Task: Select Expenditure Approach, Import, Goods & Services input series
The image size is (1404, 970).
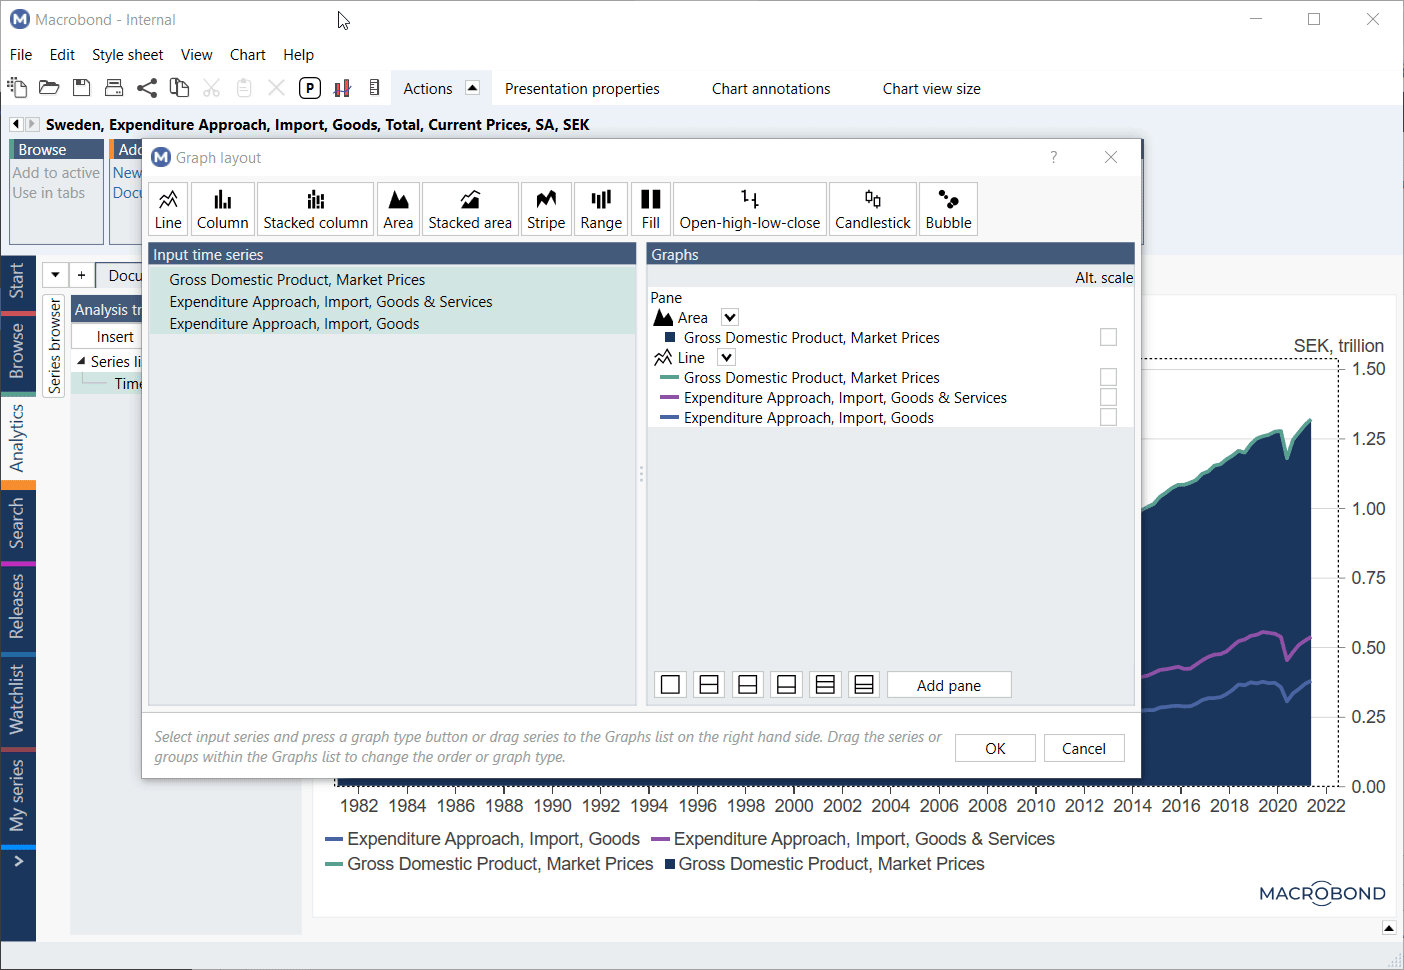Action: (392, 301)
